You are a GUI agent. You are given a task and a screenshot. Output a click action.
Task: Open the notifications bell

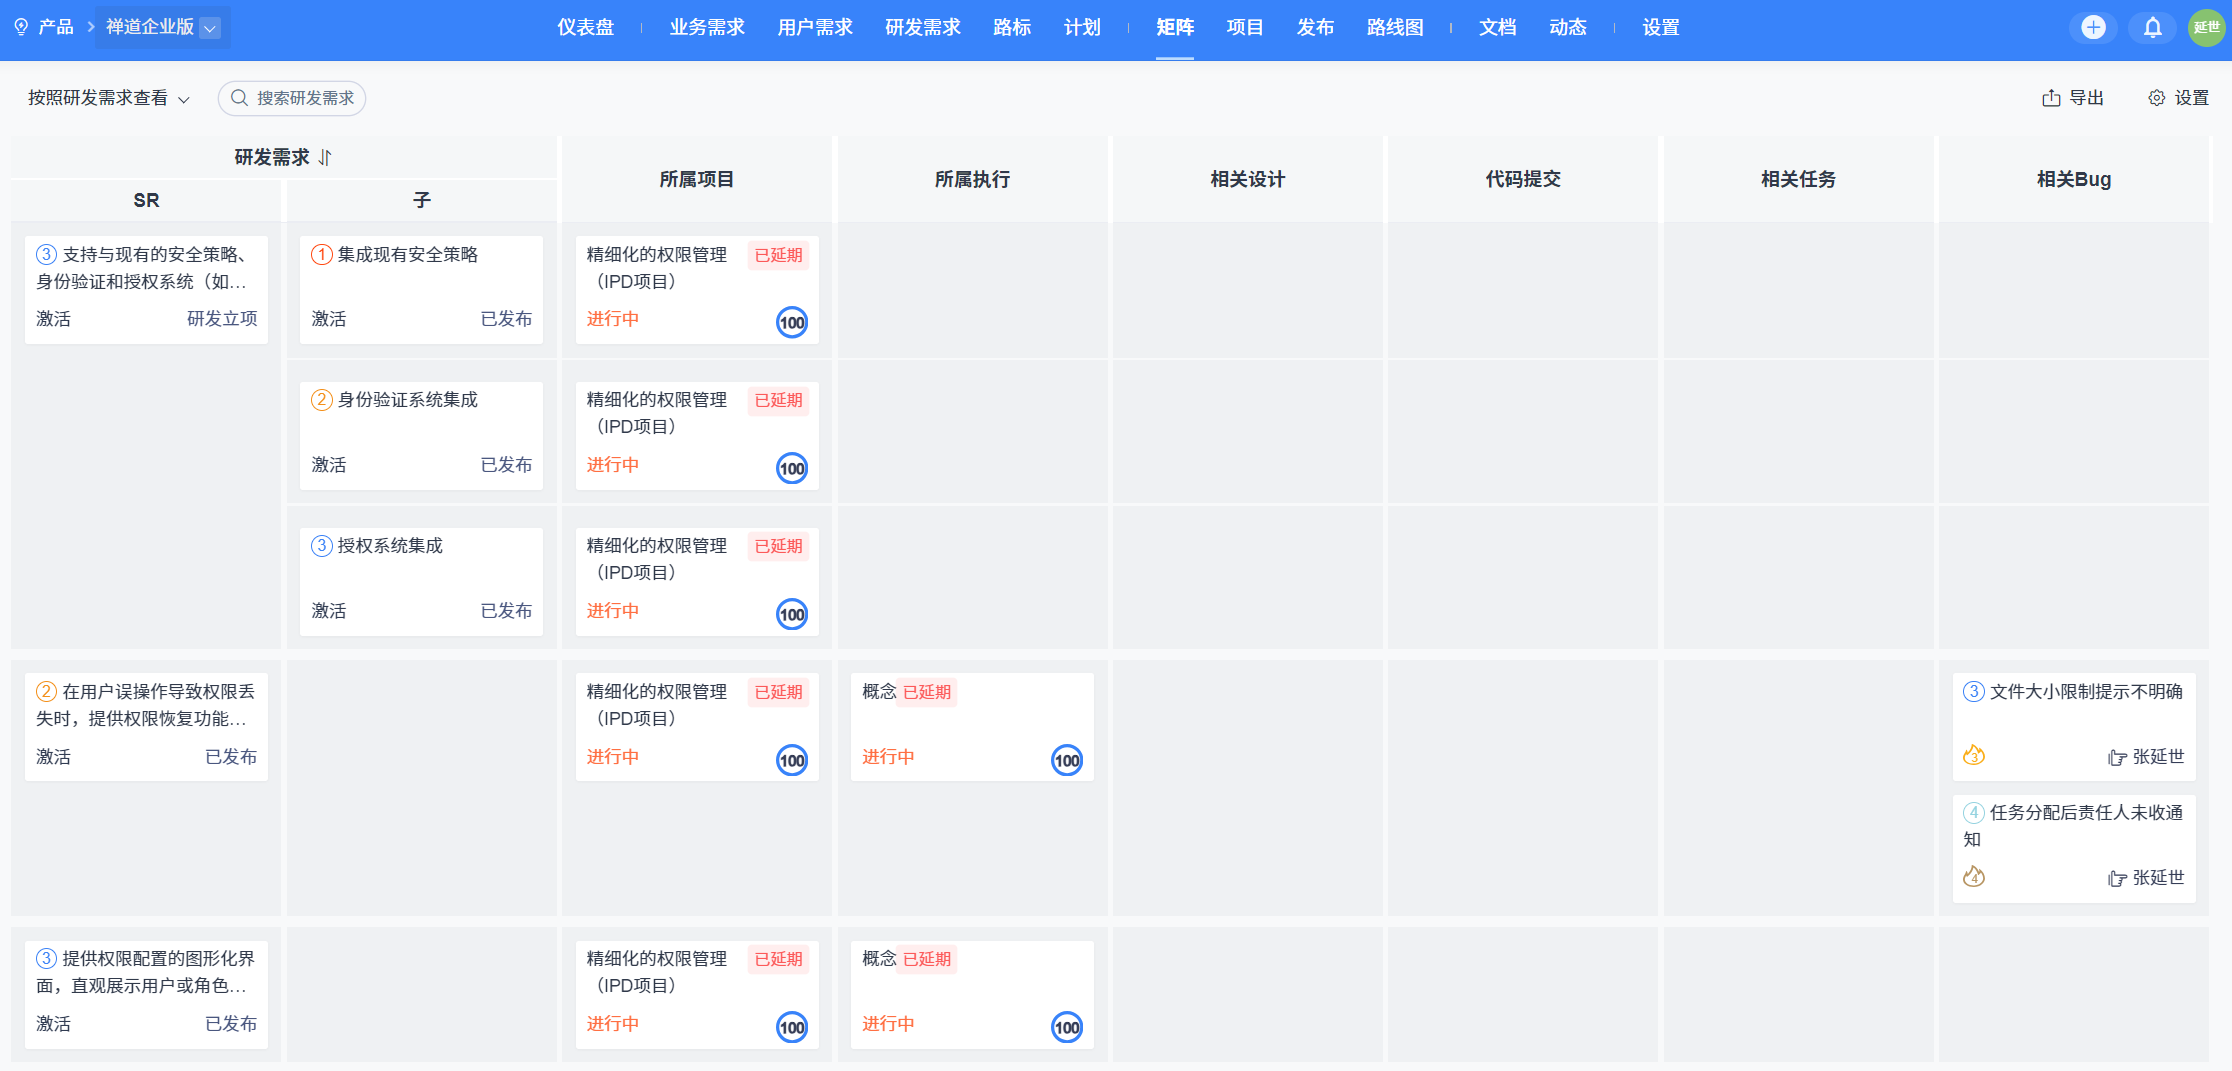pyautogui.click(x=2152, y=27)
